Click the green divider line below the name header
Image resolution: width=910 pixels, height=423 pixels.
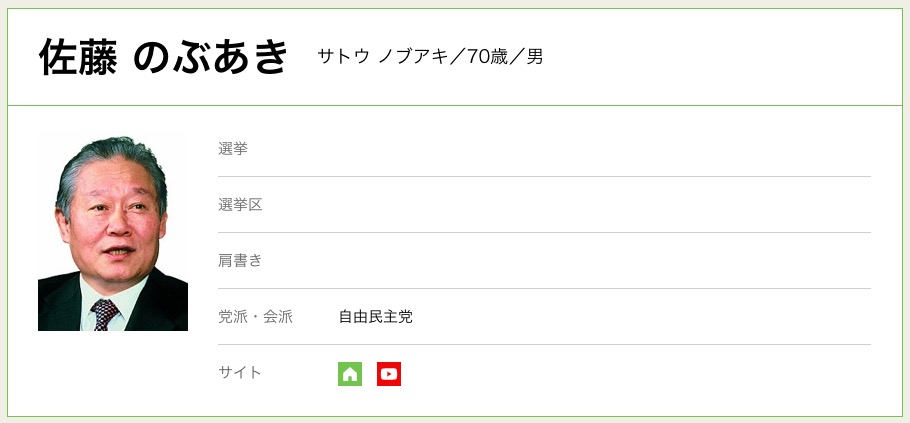[x=455, y=105]
